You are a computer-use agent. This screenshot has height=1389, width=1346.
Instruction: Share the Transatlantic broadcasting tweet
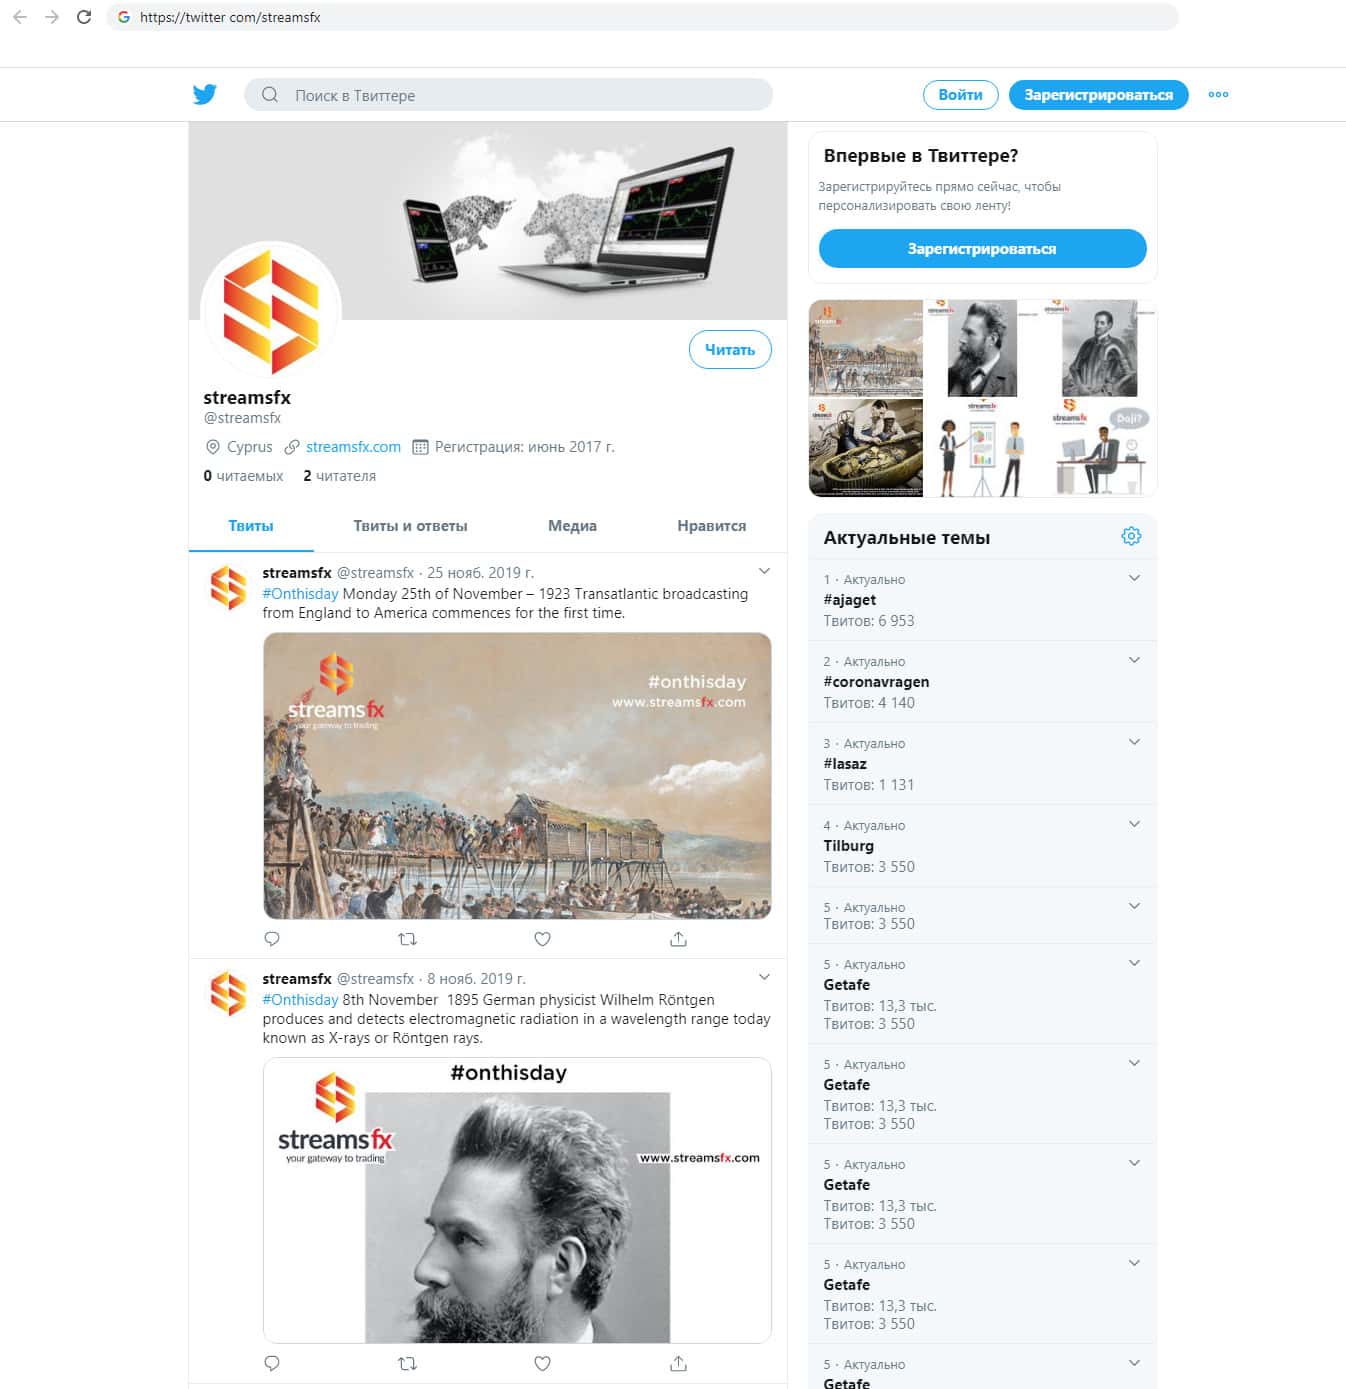click(x=678, y=939)
